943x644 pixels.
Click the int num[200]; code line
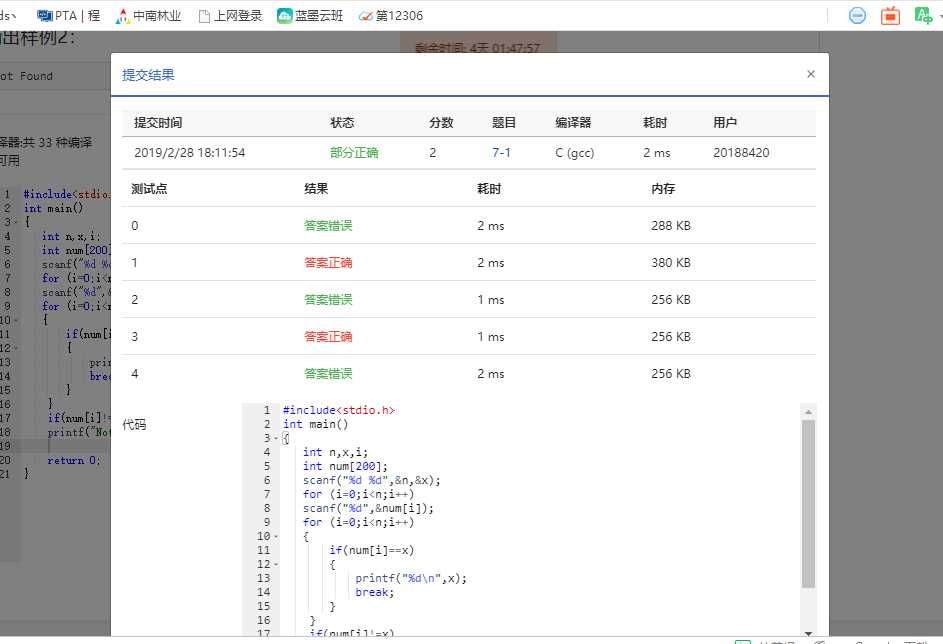click(x=345, y=466)
